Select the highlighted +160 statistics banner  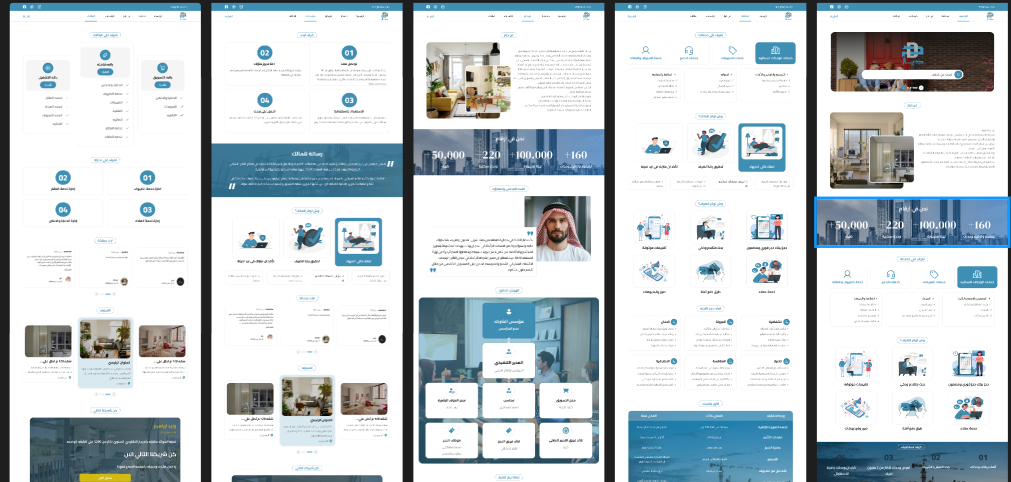pos(913,222)
